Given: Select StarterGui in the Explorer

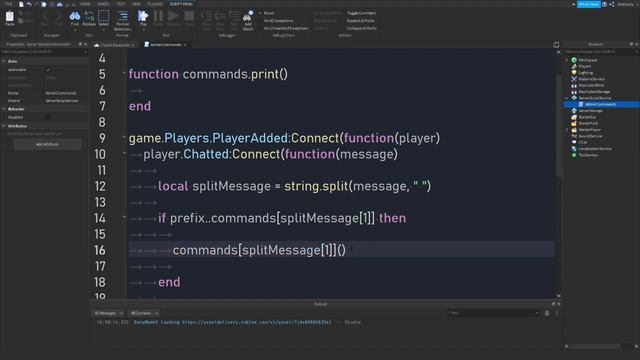Looking at the screenshot, I should [x=587, y=117].
